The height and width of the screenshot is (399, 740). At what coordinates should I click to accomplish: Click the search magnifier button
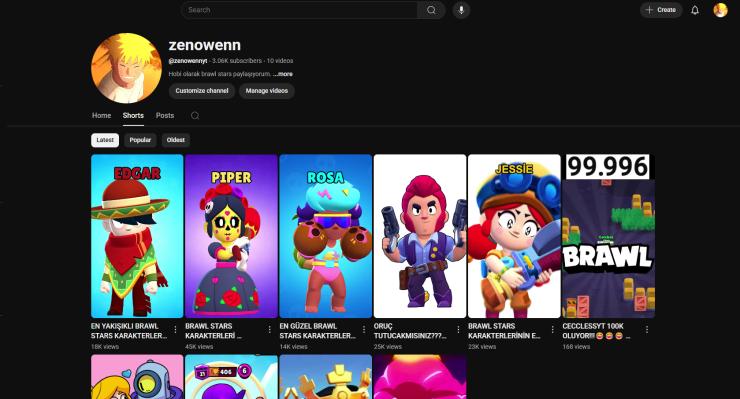pyautogui.click(x=431, y=10)
